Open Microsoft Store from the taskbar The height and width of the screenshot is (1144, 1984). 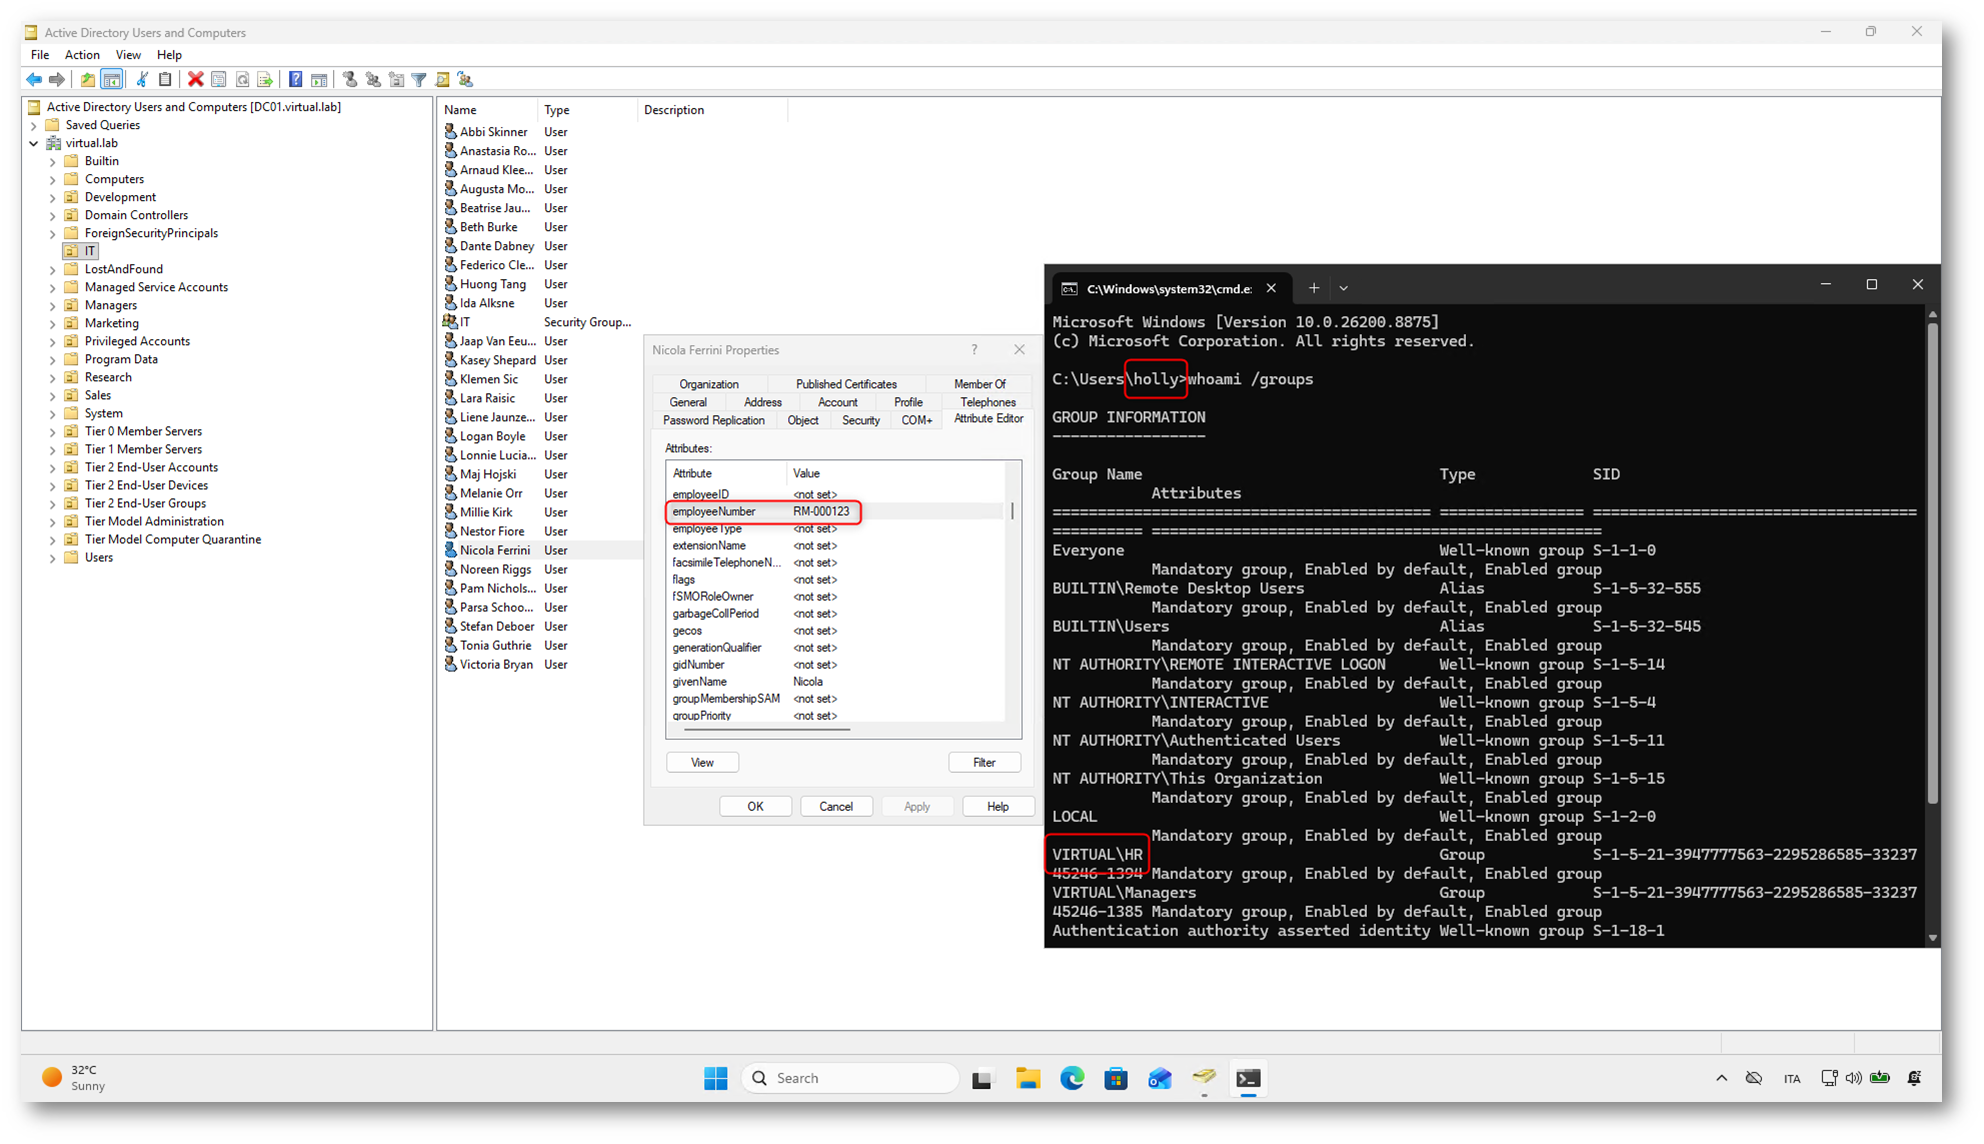[x=1116, y=1078]
